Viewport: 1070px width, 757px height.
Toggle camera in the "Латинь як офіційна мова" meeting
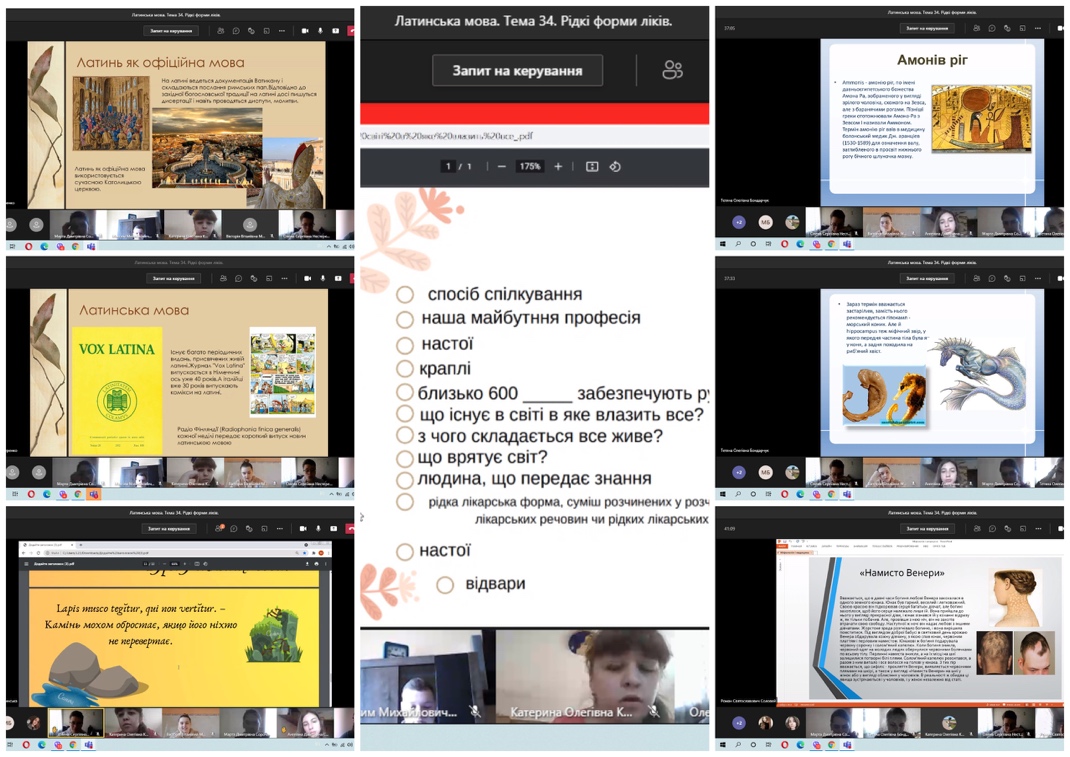point(305,31)
